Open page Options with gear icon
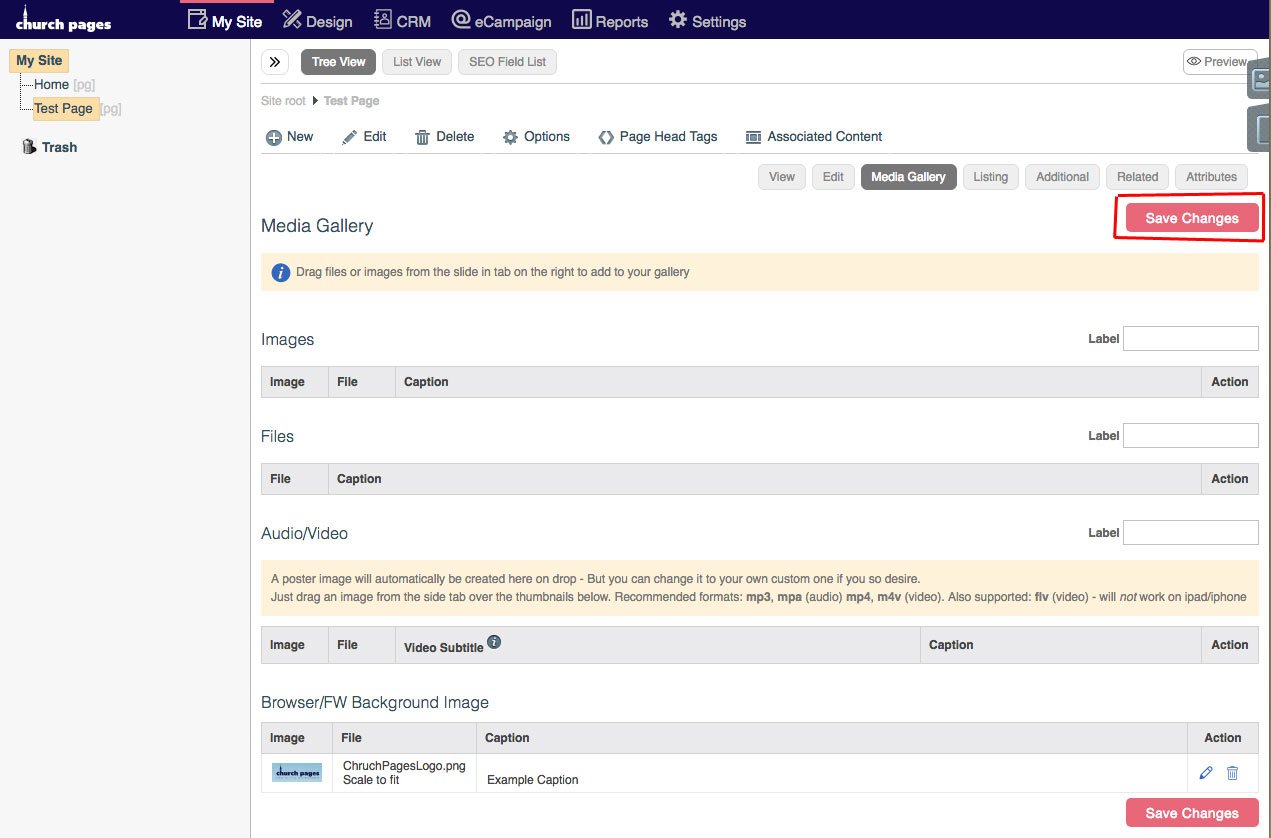1271x838 pixels. click(x=536, y=137)
